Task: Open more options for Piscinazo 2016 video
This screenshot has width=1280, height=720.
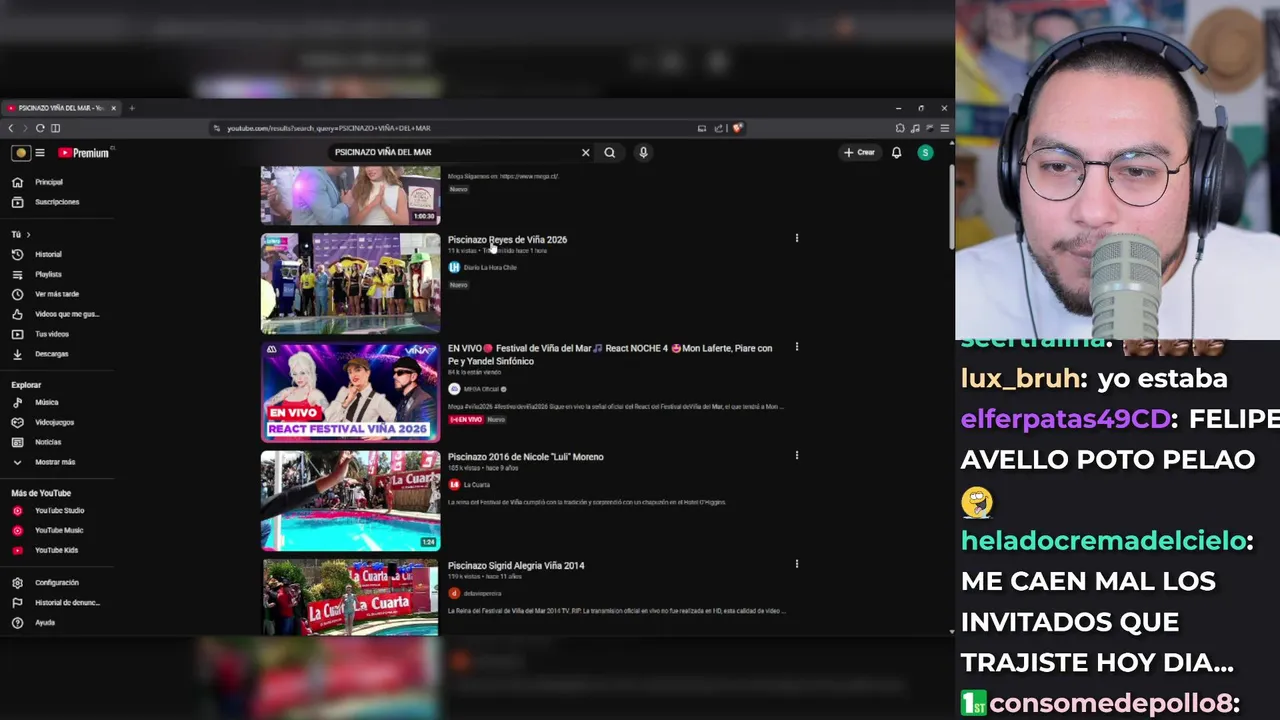Action: point(797,456)
